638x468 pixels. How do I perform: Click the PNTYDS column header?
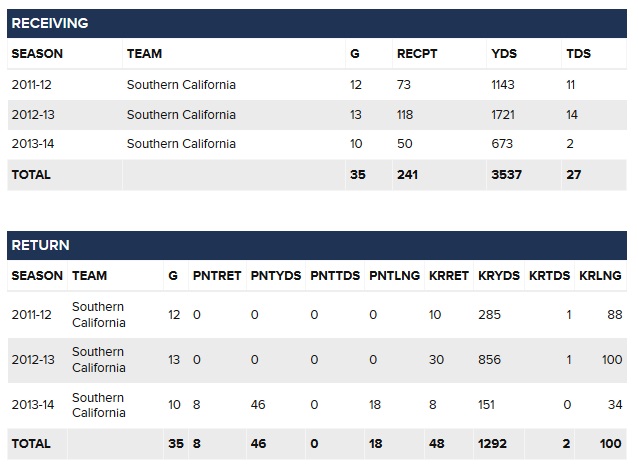pyautogui.click(x=276, y=276)
